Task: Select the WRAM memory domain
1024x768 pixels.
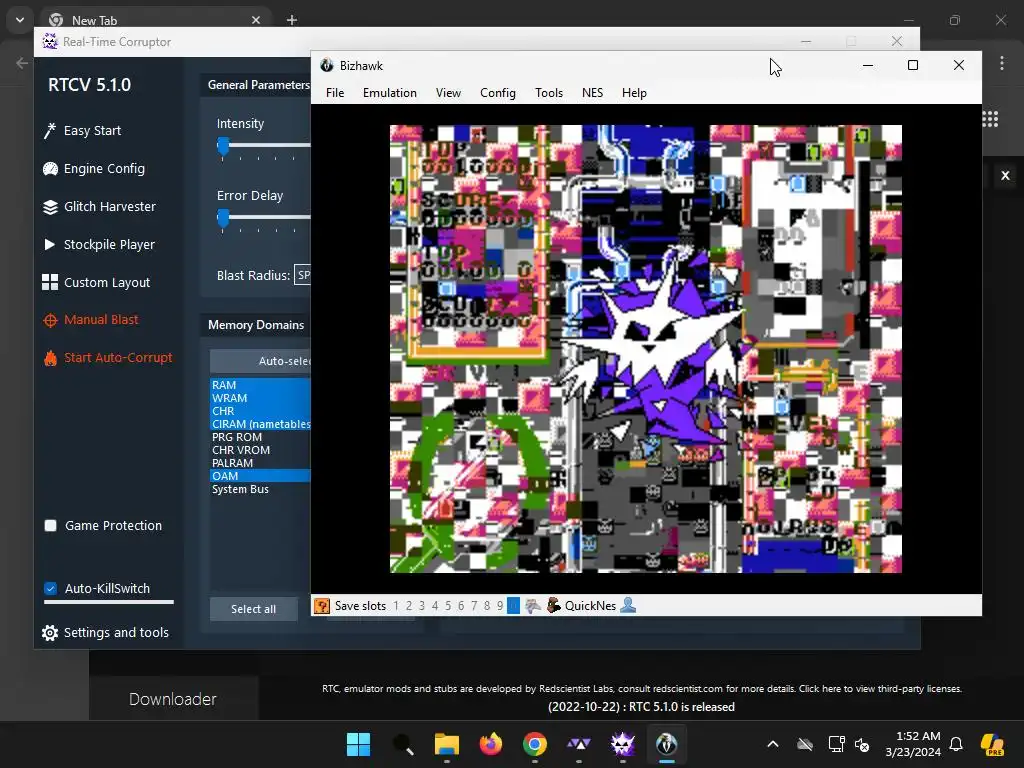Action: pos(260,398)
